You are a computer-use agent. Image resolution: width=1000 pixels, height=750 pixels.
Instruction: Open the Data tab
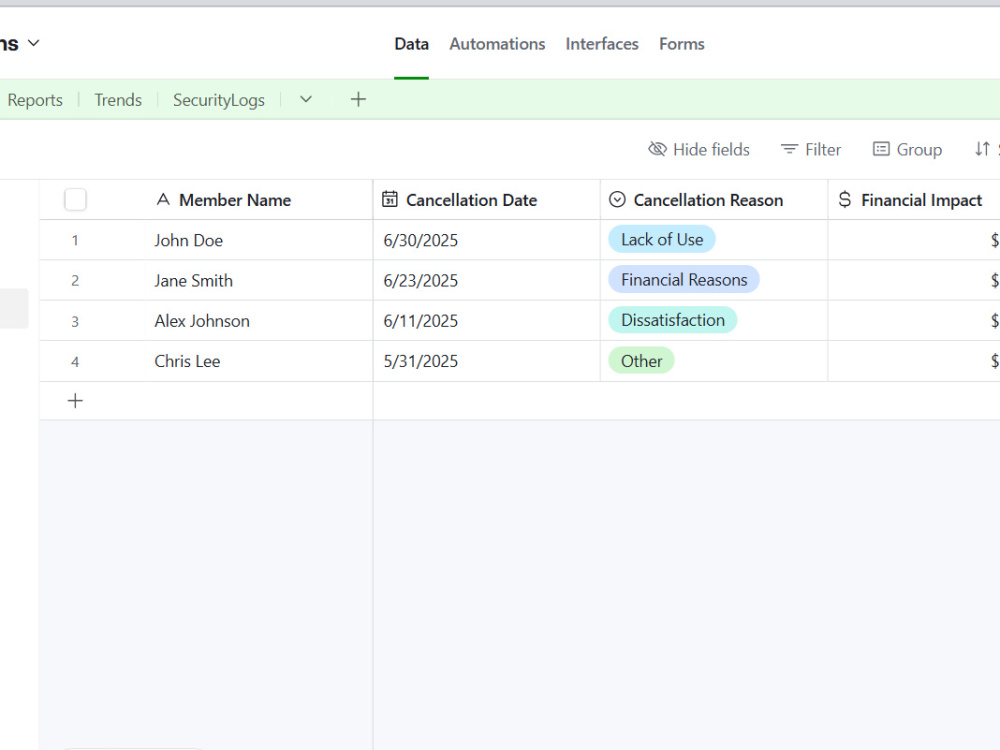(x=411, y=44)
